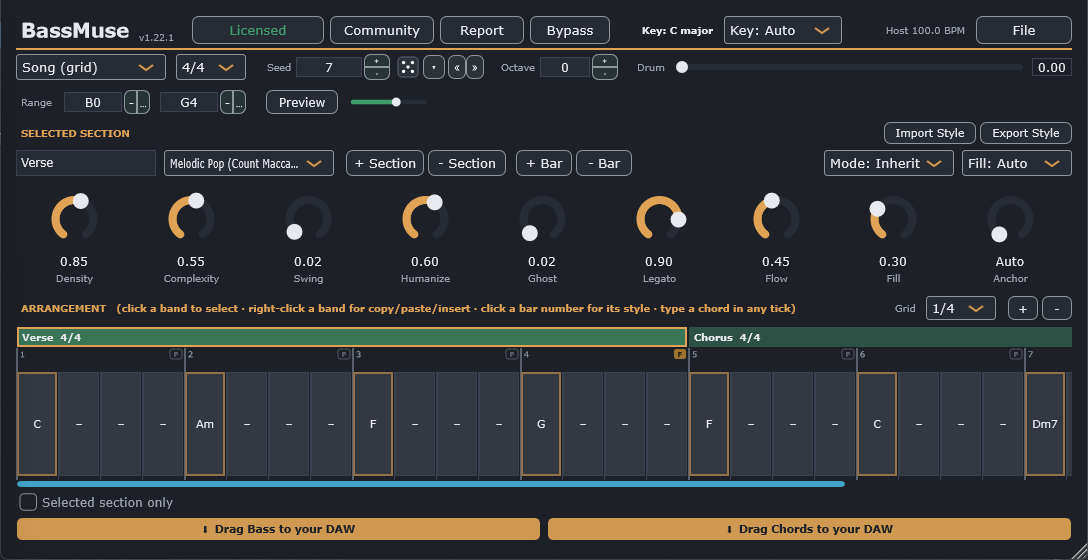Open the Community button
Viewport: 1088px width, 560px height.
pyautogui.click(x=382, y=31)
